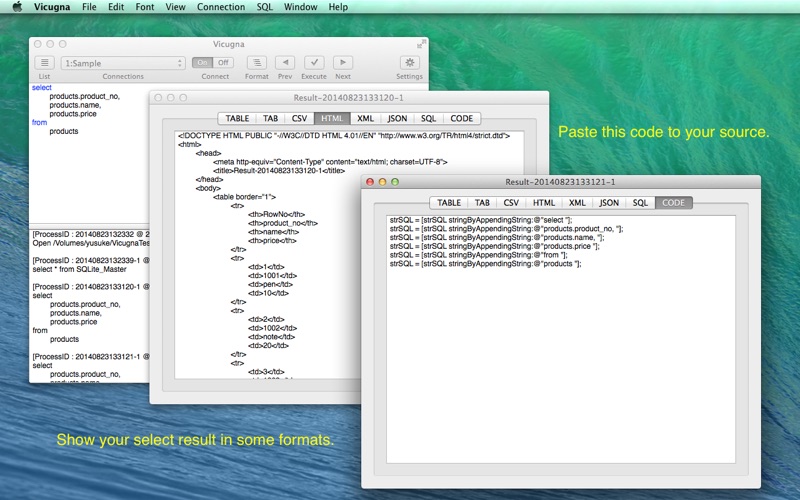Select TABLE tab in back Result window
Screen dimensions: 800x500
click(x=237, y=118)
